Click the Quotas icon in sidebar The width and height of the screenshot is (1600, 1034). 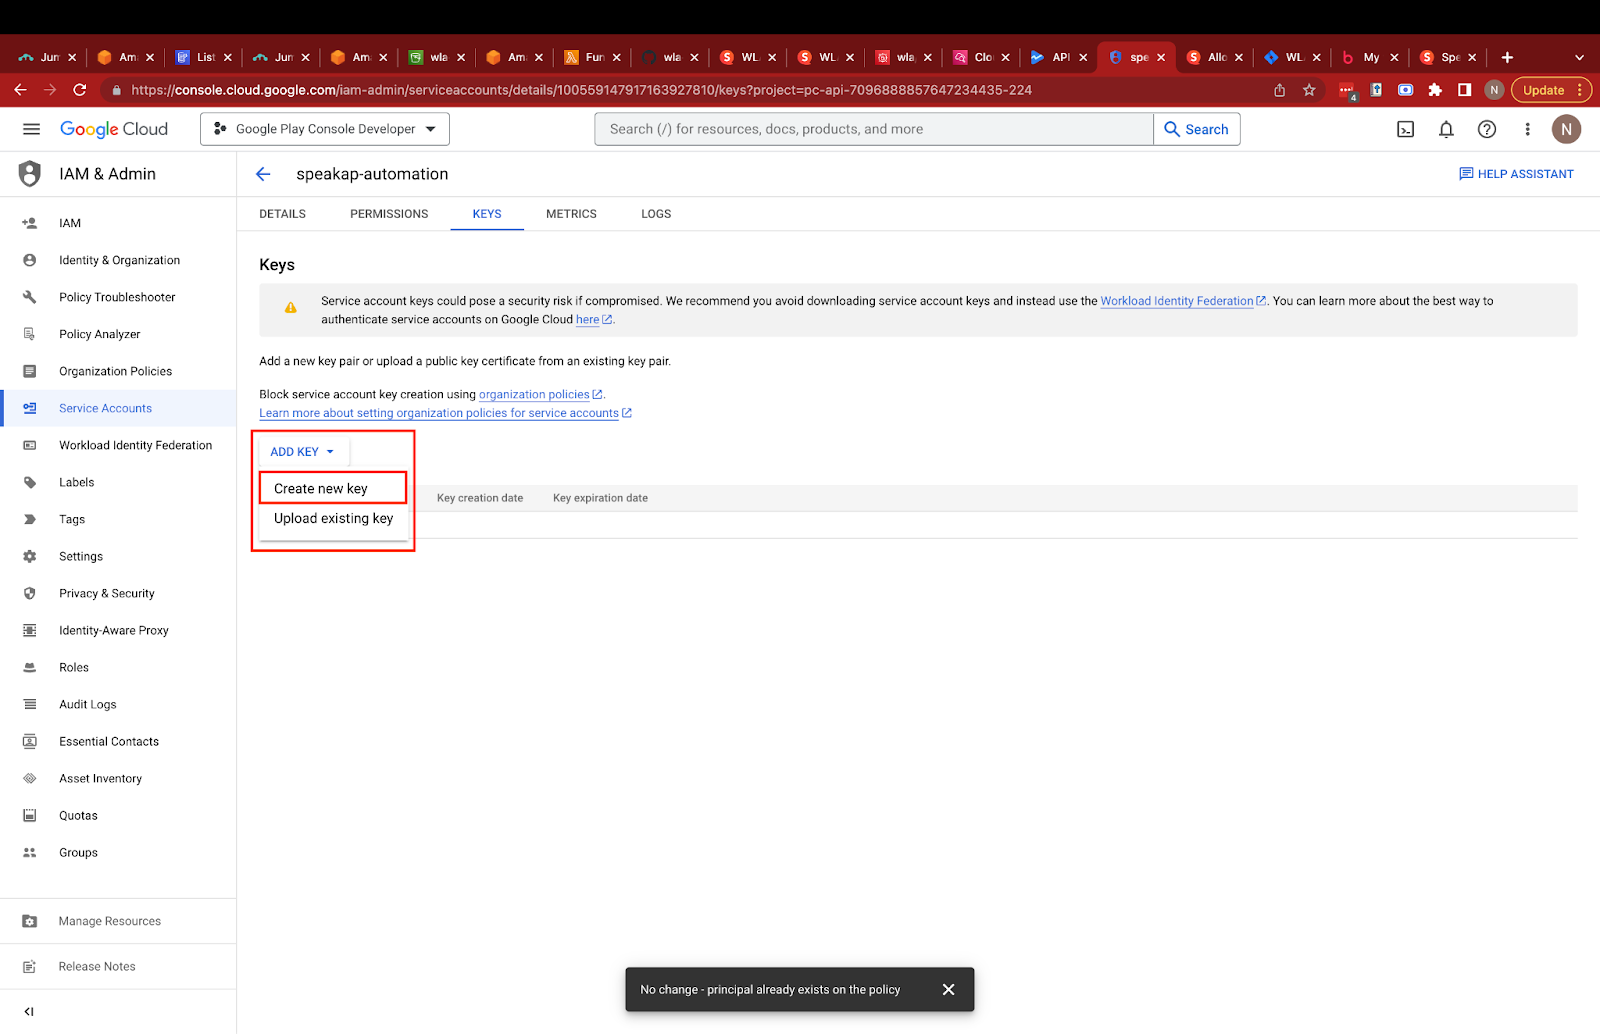(x=30, y=815)
